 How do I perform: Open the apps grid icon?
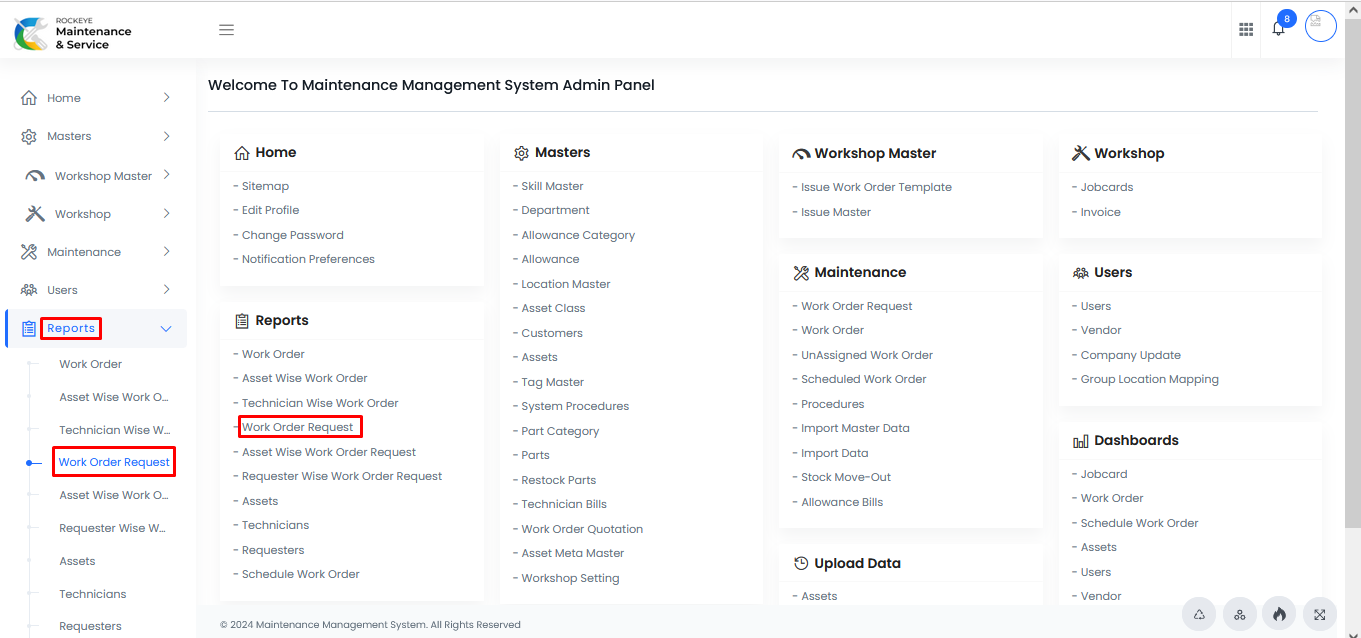(x=1246, y=30)
